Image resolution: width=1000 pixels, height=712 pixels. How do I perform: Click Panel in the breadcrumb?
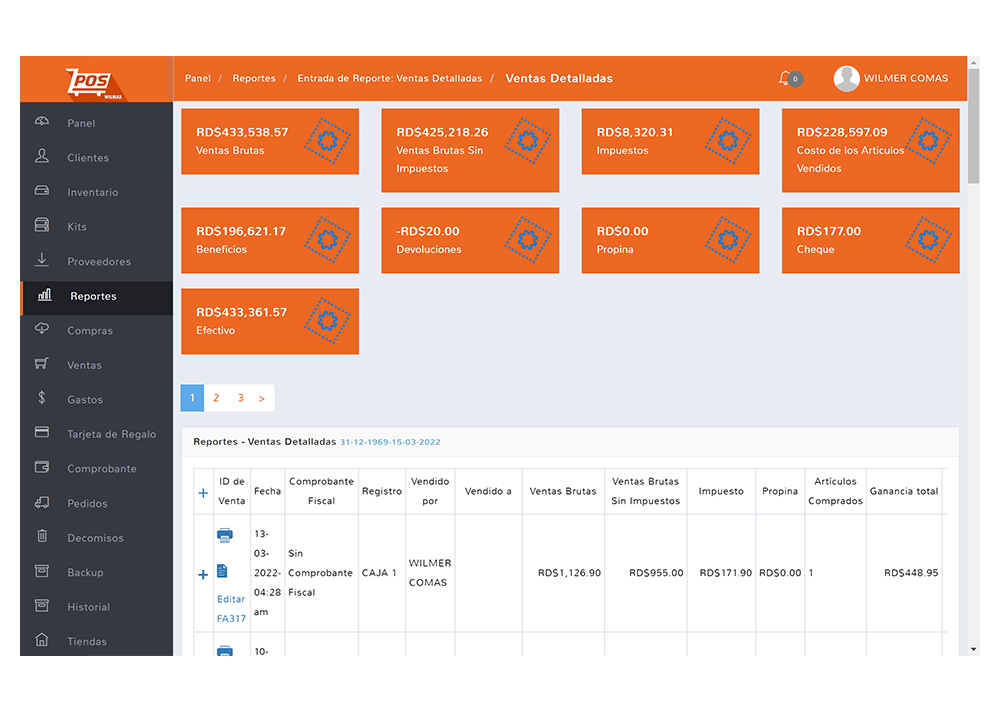tap(198, 78)
